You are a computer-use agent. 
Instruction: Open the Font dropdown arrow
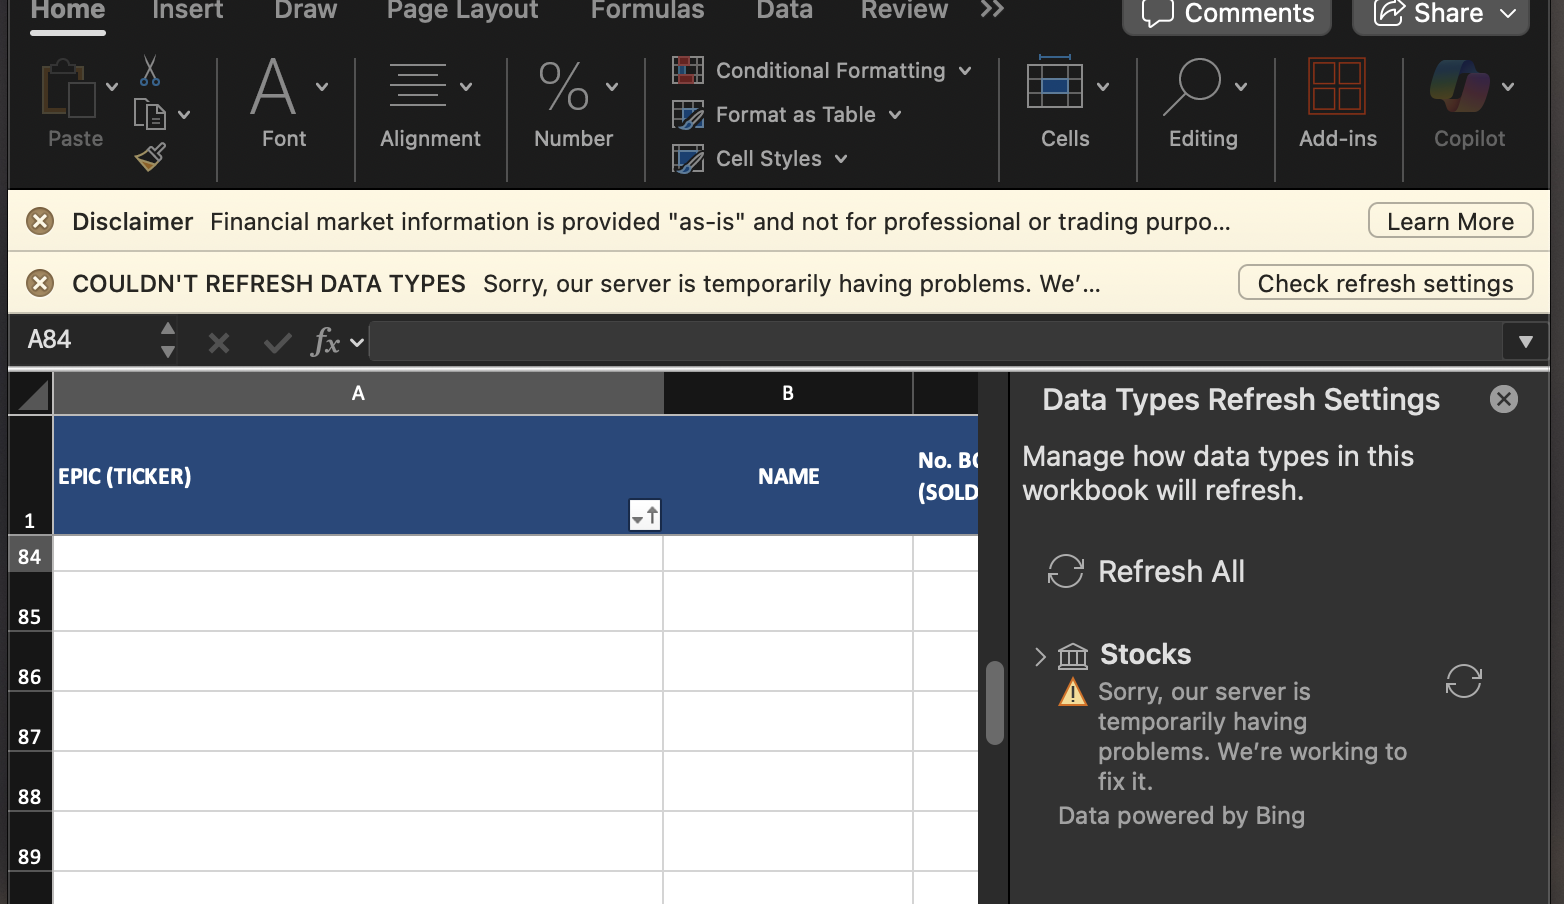(x=321, y=85)
